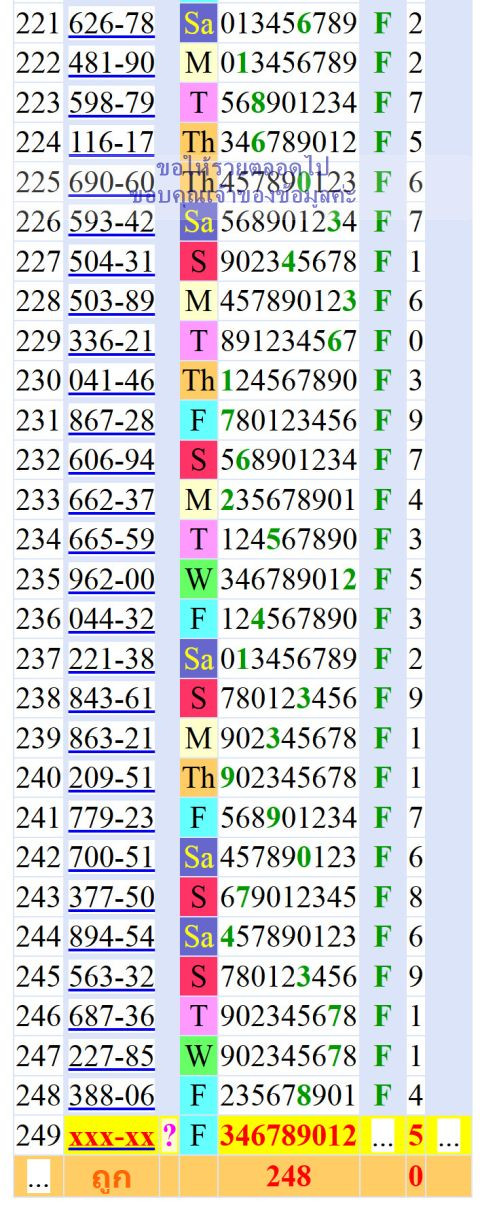
Task: Click the highlighted 346789012 number in row 249
Action: pos(288,1136)
